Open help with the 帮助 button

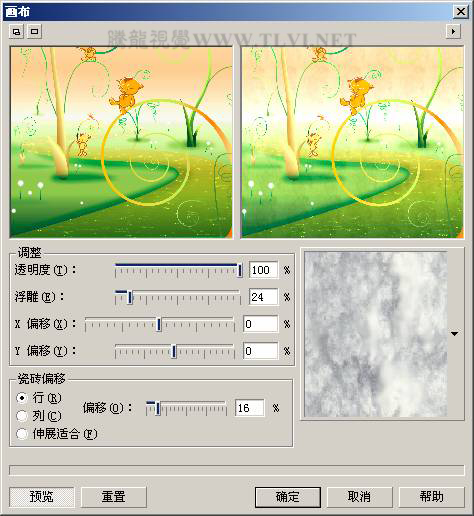click(x=431, y=497)
